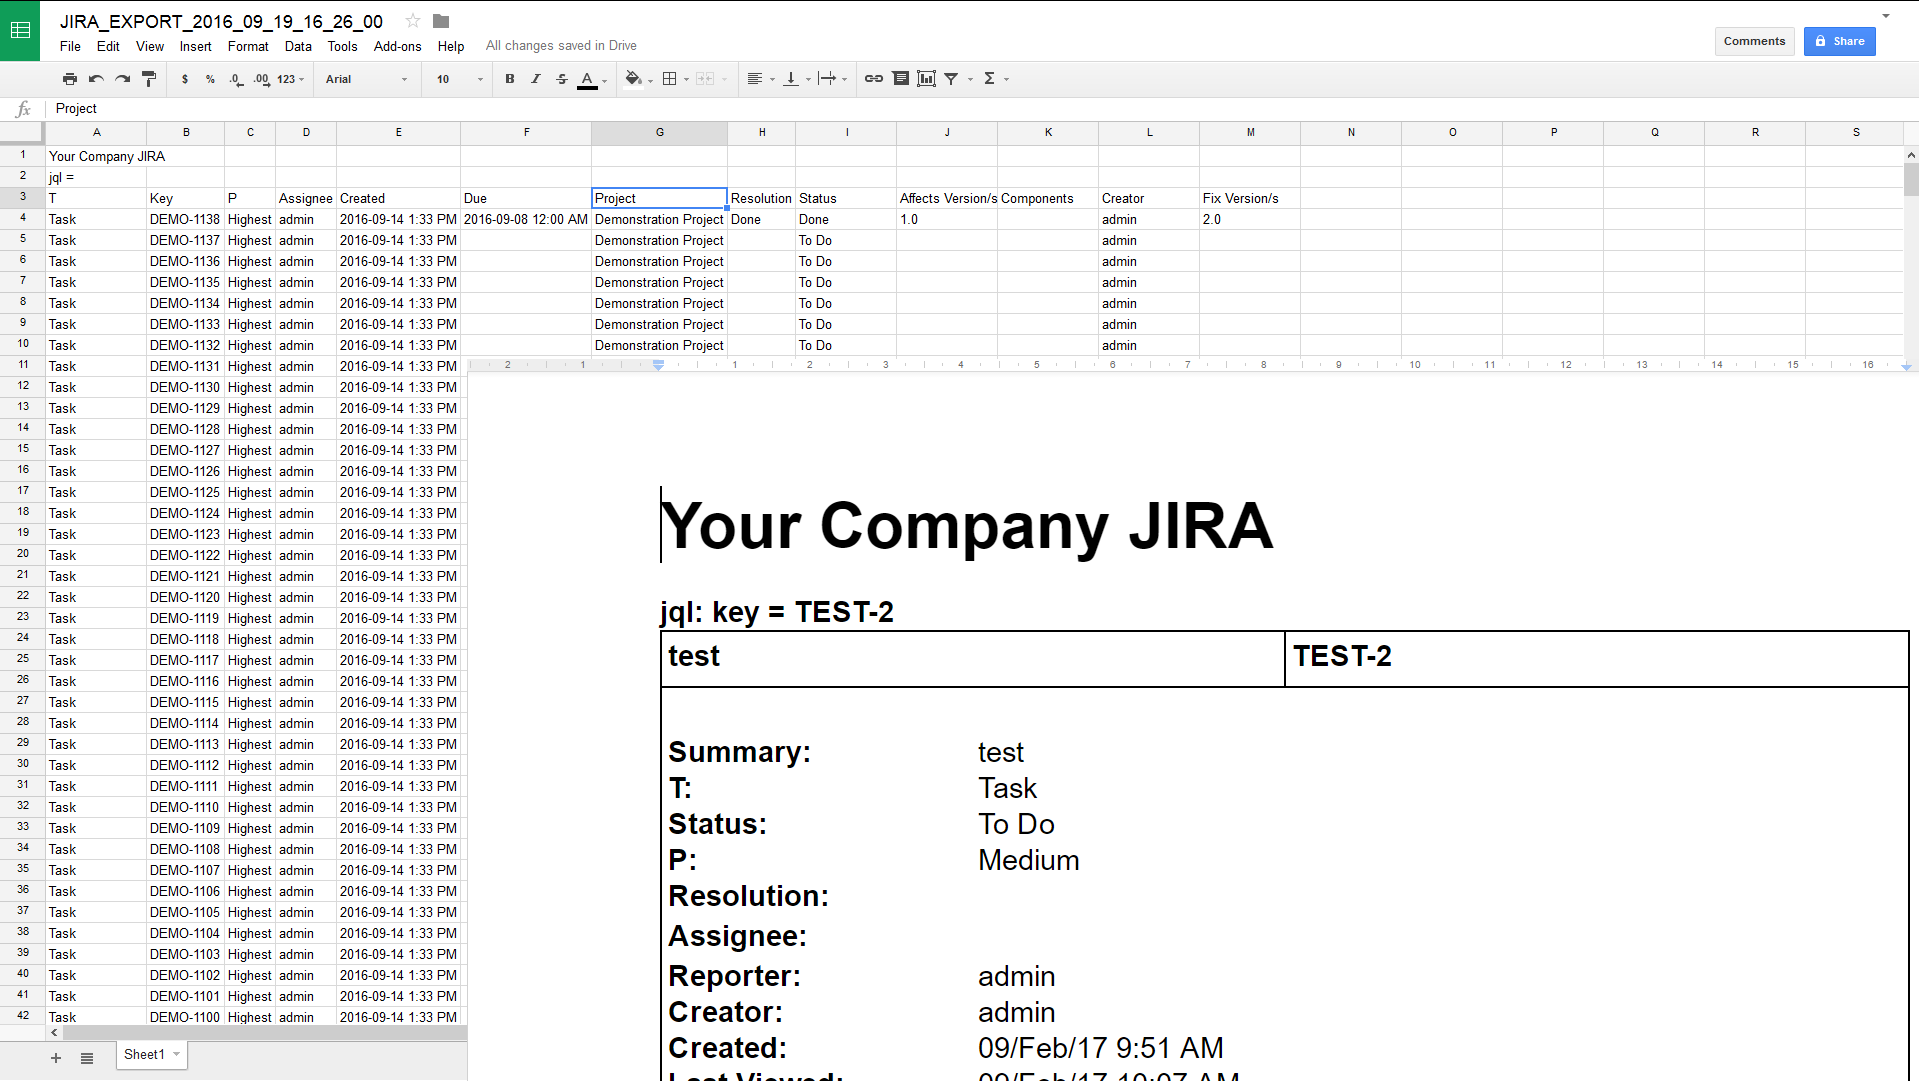Increase decimal places

tap(261, 79)
